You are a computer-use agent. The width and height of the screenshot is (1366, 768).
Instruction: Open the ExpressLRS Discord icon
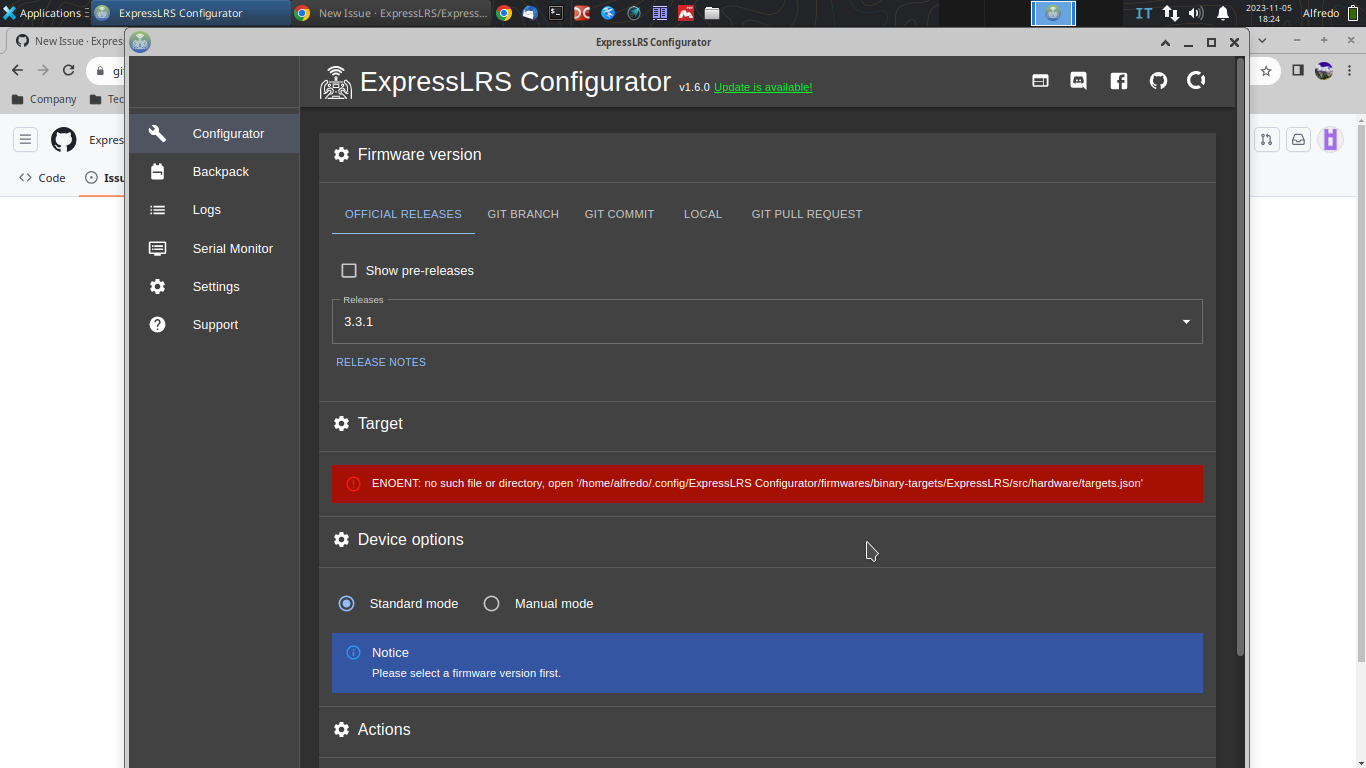(1078, 80)
